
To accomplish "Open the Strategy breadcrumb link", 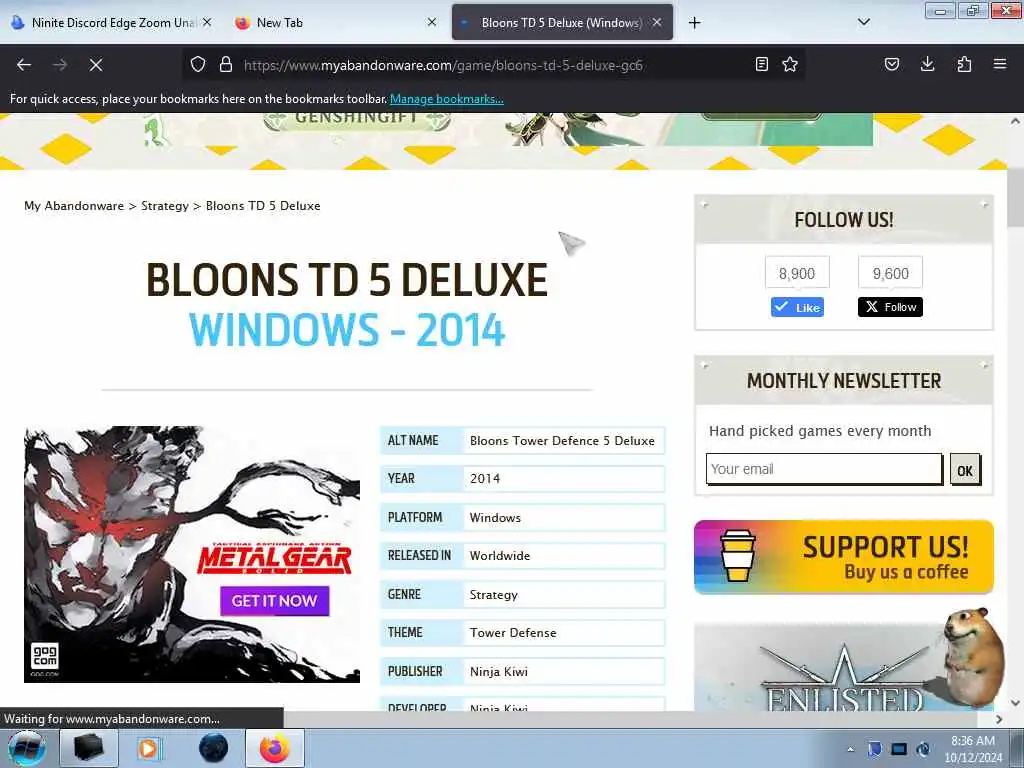I will pyautogui.click(x=165, y=206).
